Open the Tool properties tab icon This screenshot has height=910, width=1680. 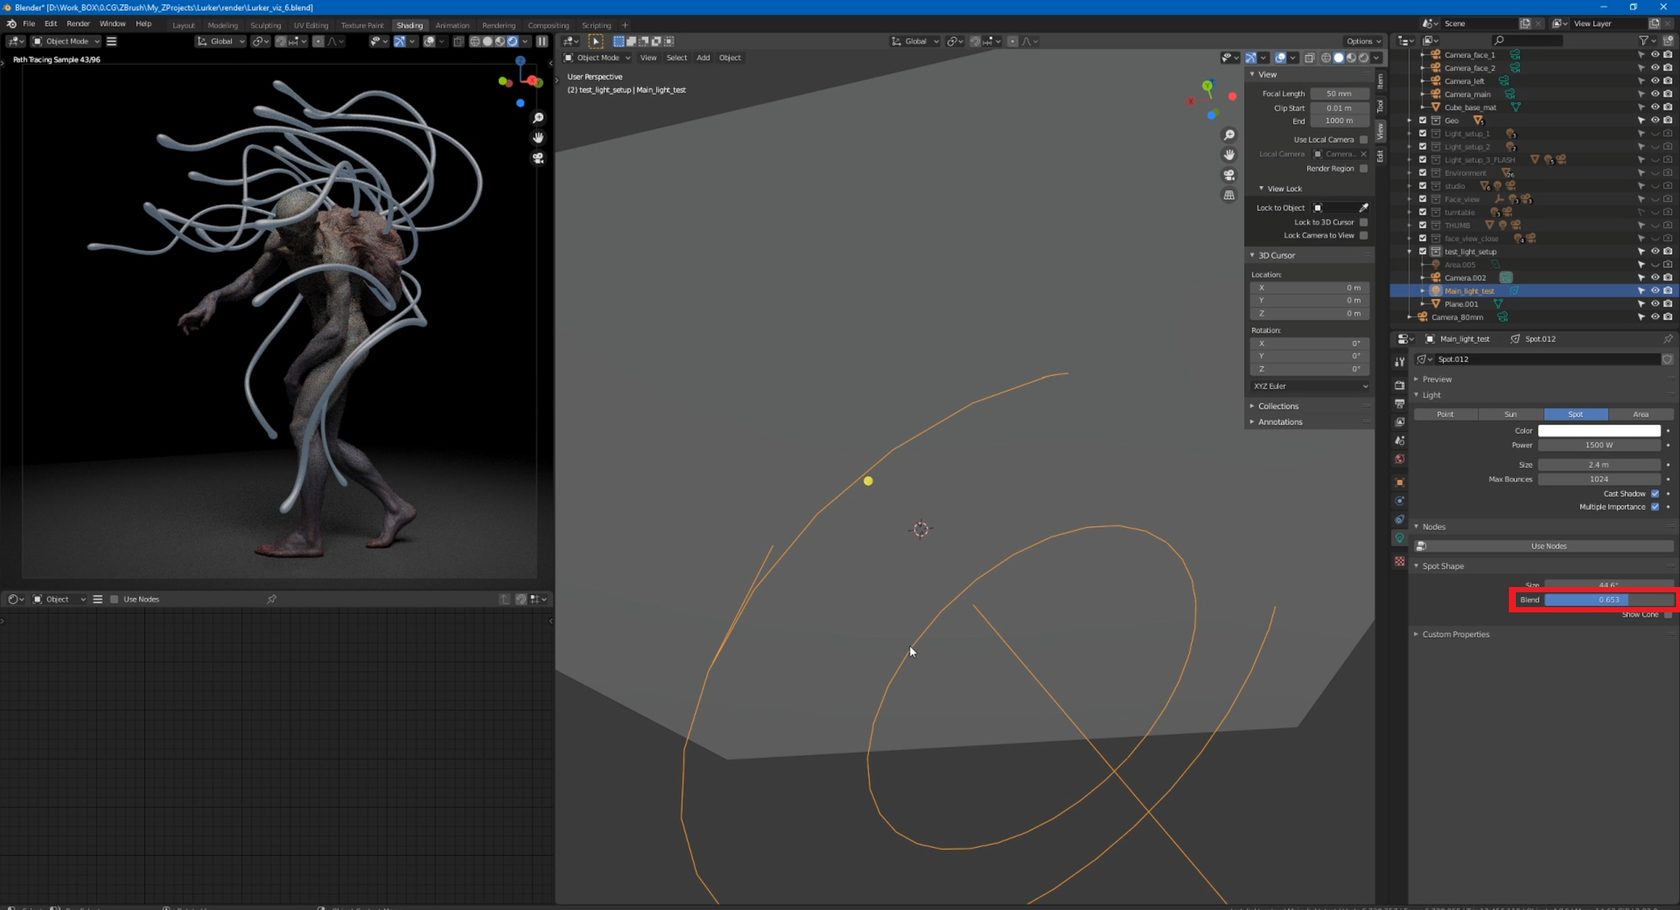coord(1399,362)
